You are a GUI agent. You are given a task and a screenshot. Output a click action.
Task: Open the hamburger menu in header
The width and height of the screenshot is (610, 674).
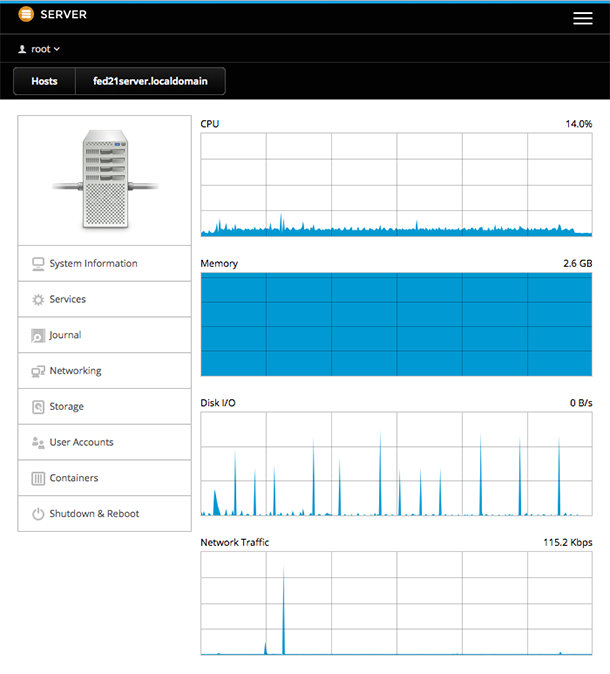(582, 18)
